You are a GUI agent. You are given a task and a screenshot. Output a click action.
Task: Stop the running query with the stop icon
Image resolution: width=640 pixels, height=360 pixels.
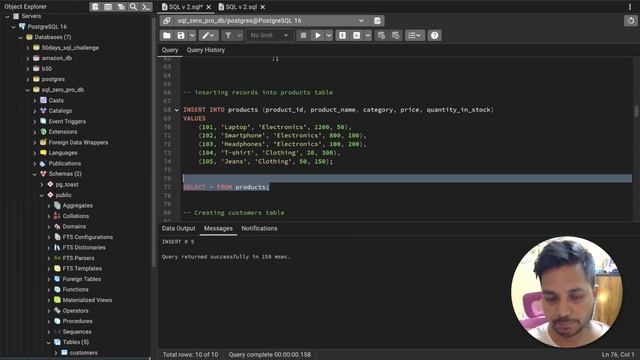(303, 36)
